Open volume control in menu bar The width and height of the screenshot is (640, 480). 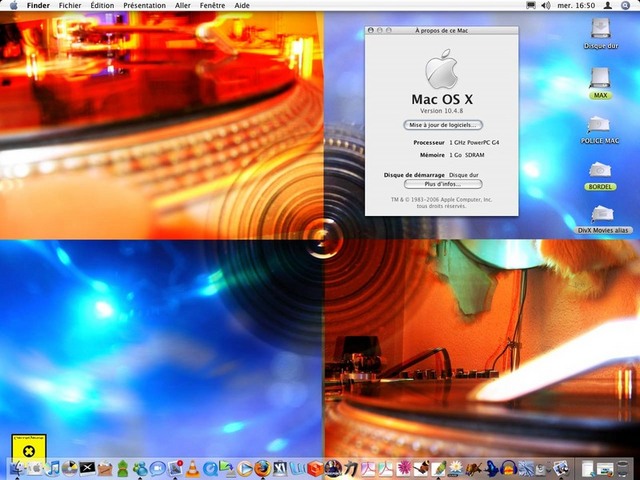tap(546, 5)
